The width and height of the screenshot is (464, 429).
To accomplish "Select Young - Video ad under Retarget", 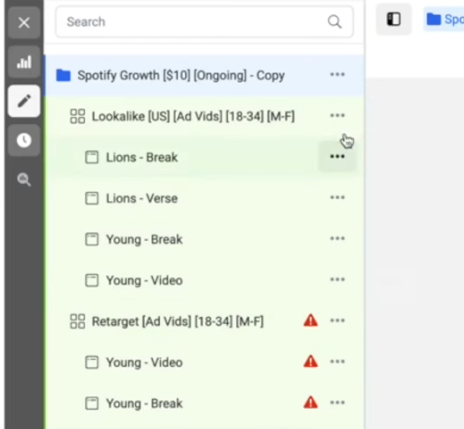I will [x=204, y=362].
